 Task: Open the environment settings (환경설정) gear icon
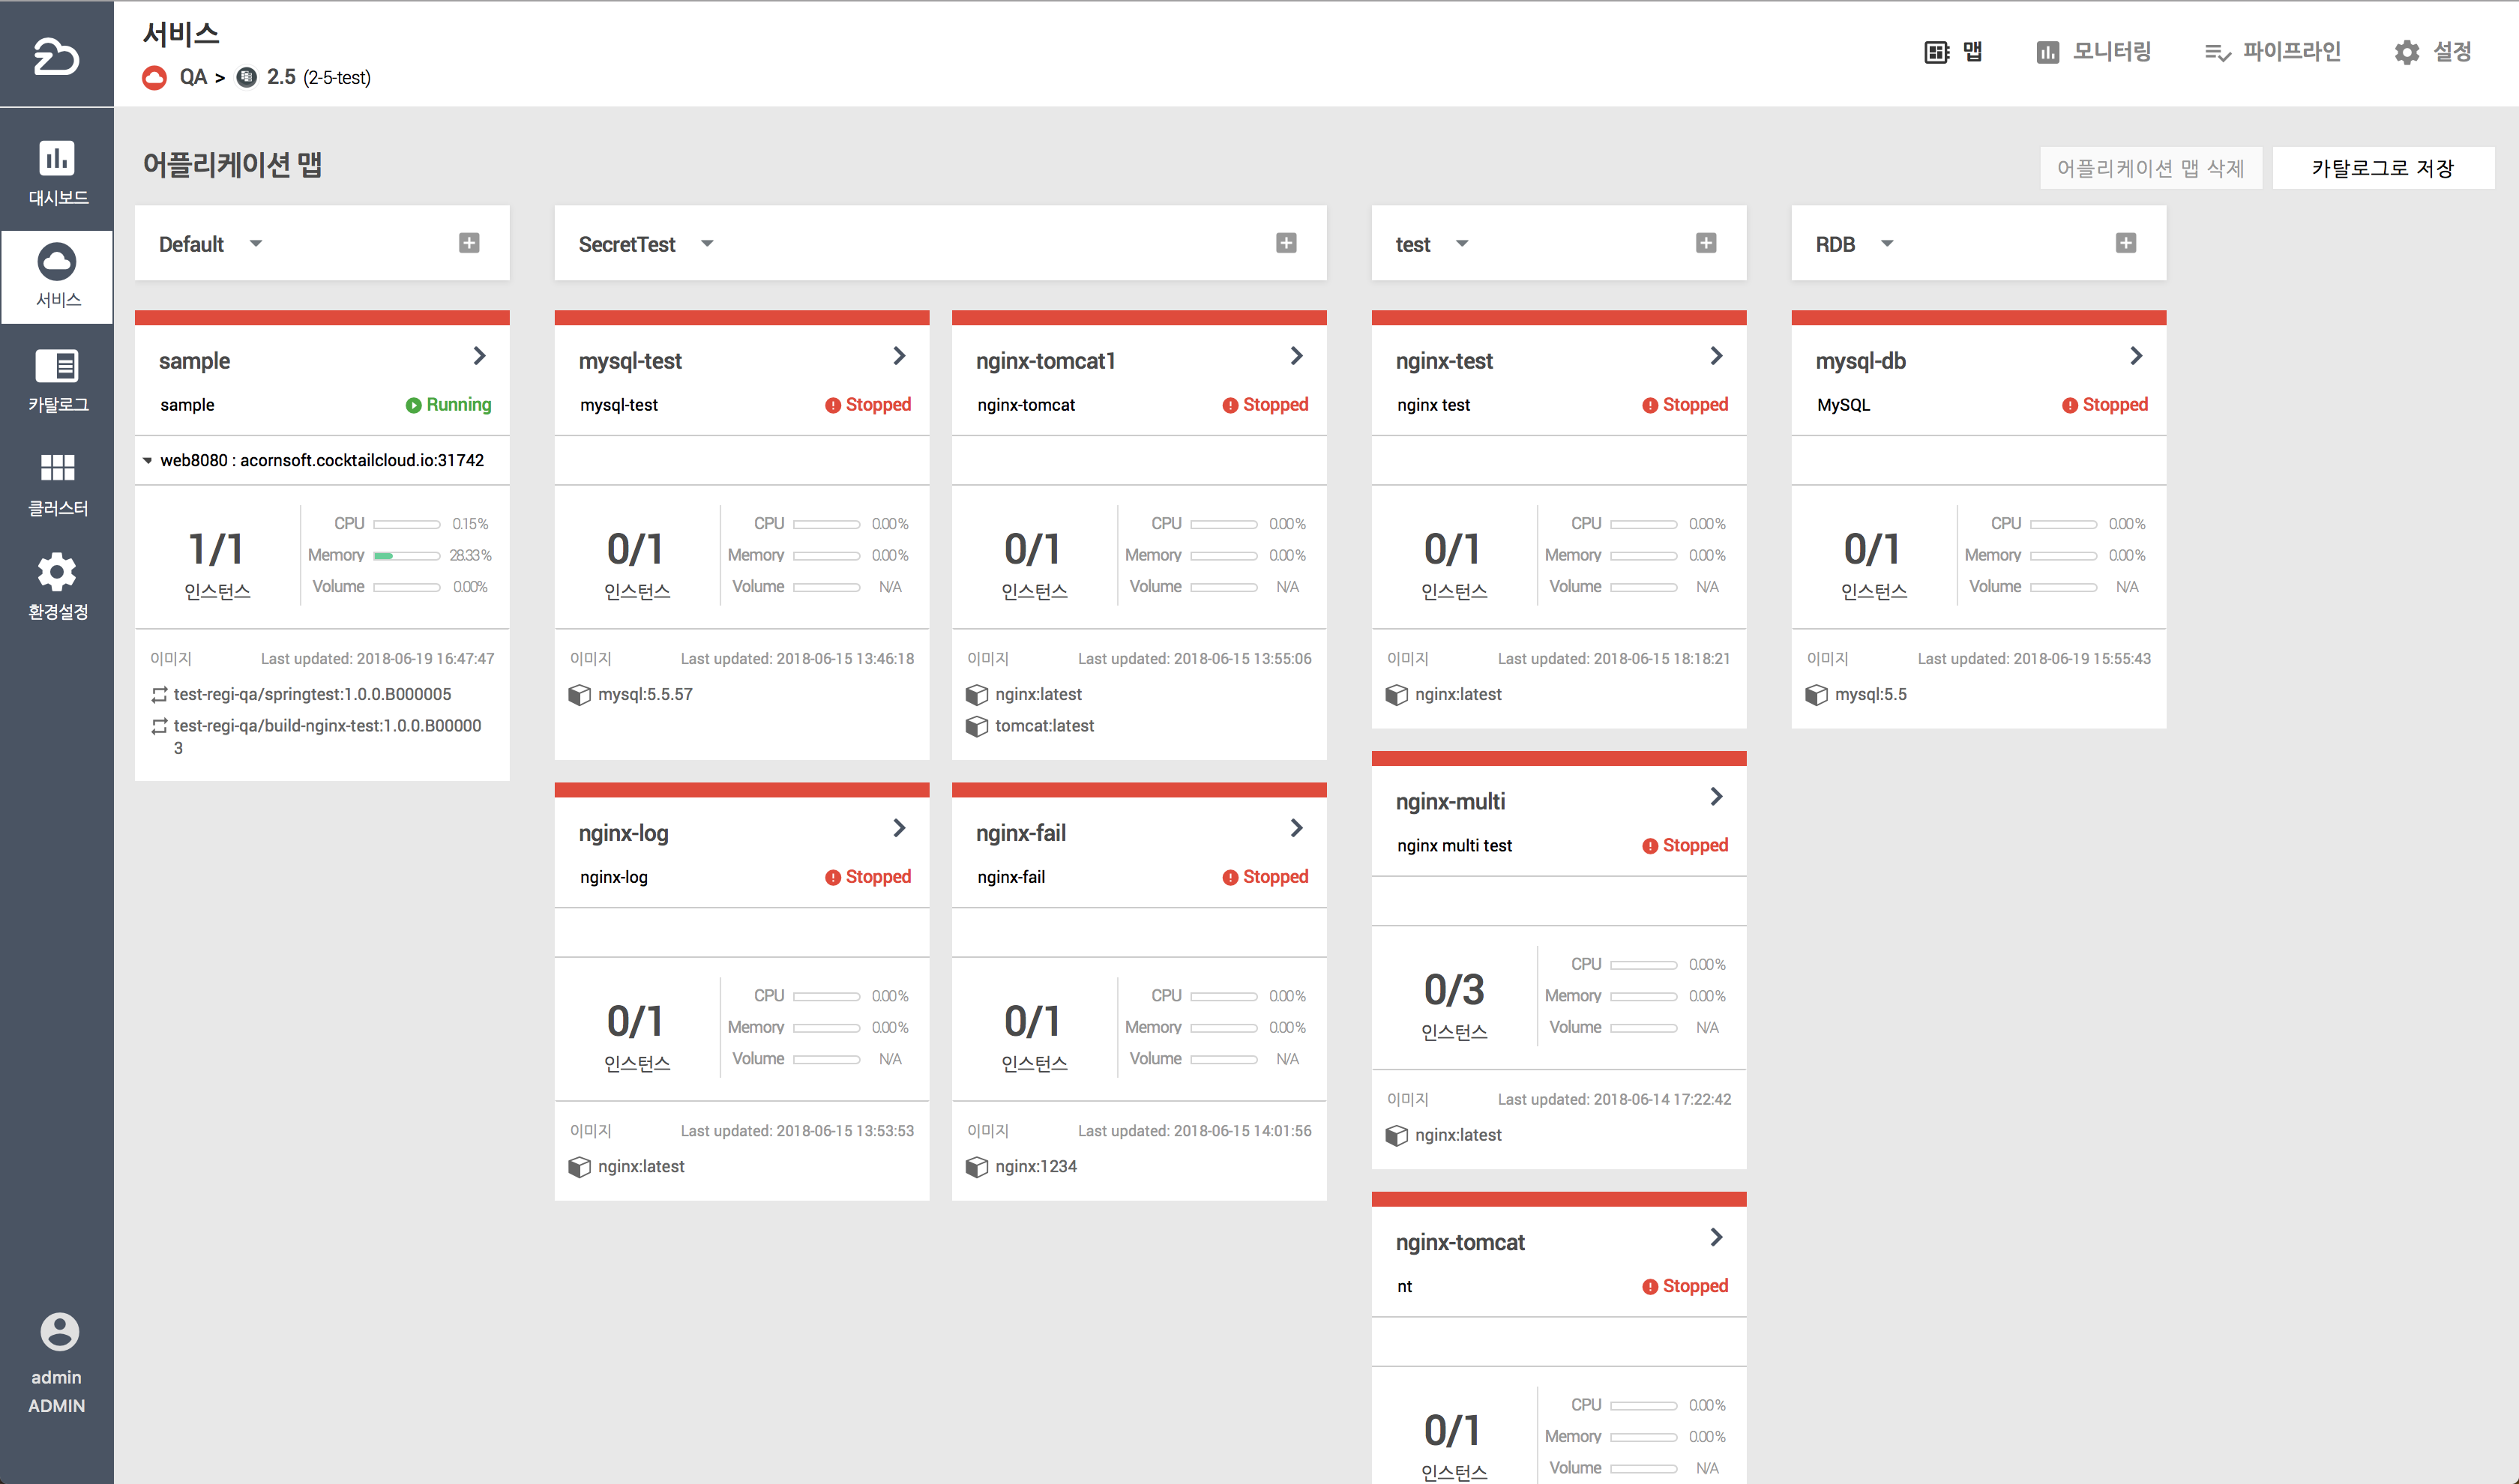pyautogui.click(x=57, y=586)
